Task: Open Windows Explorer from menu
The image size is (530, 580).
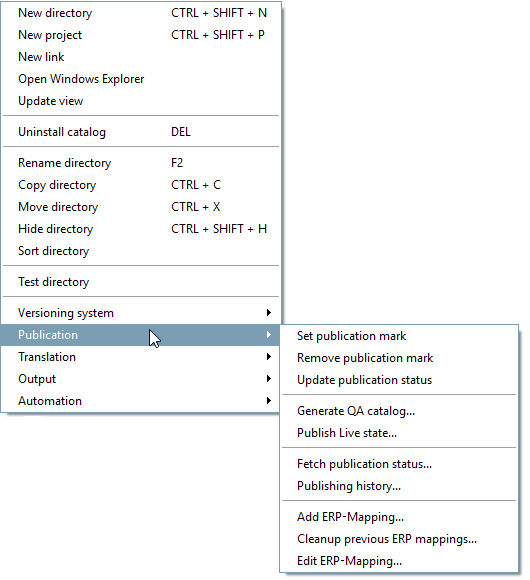Action: [x=141, y=79]
